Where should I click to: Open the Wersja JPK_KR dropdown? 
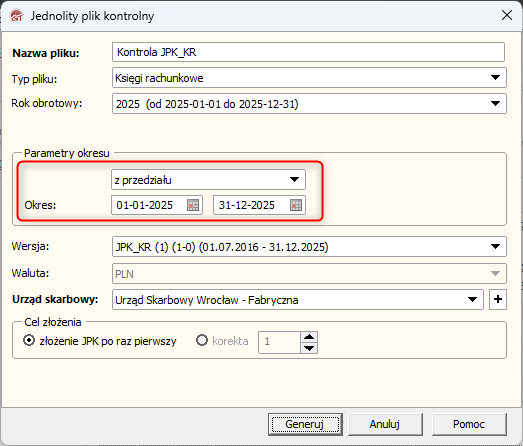tap(495, 247)
